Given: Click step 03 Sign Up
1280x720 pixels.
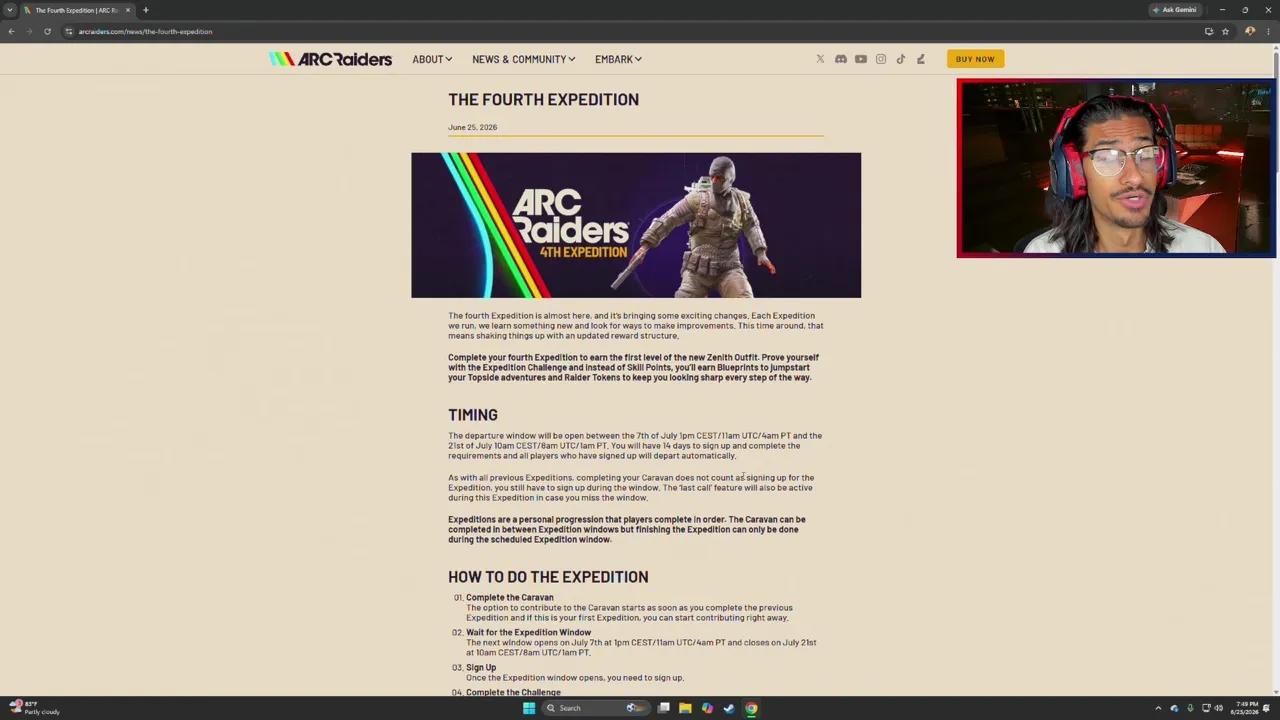Looking at the screenshot, I should click(481, 667).
